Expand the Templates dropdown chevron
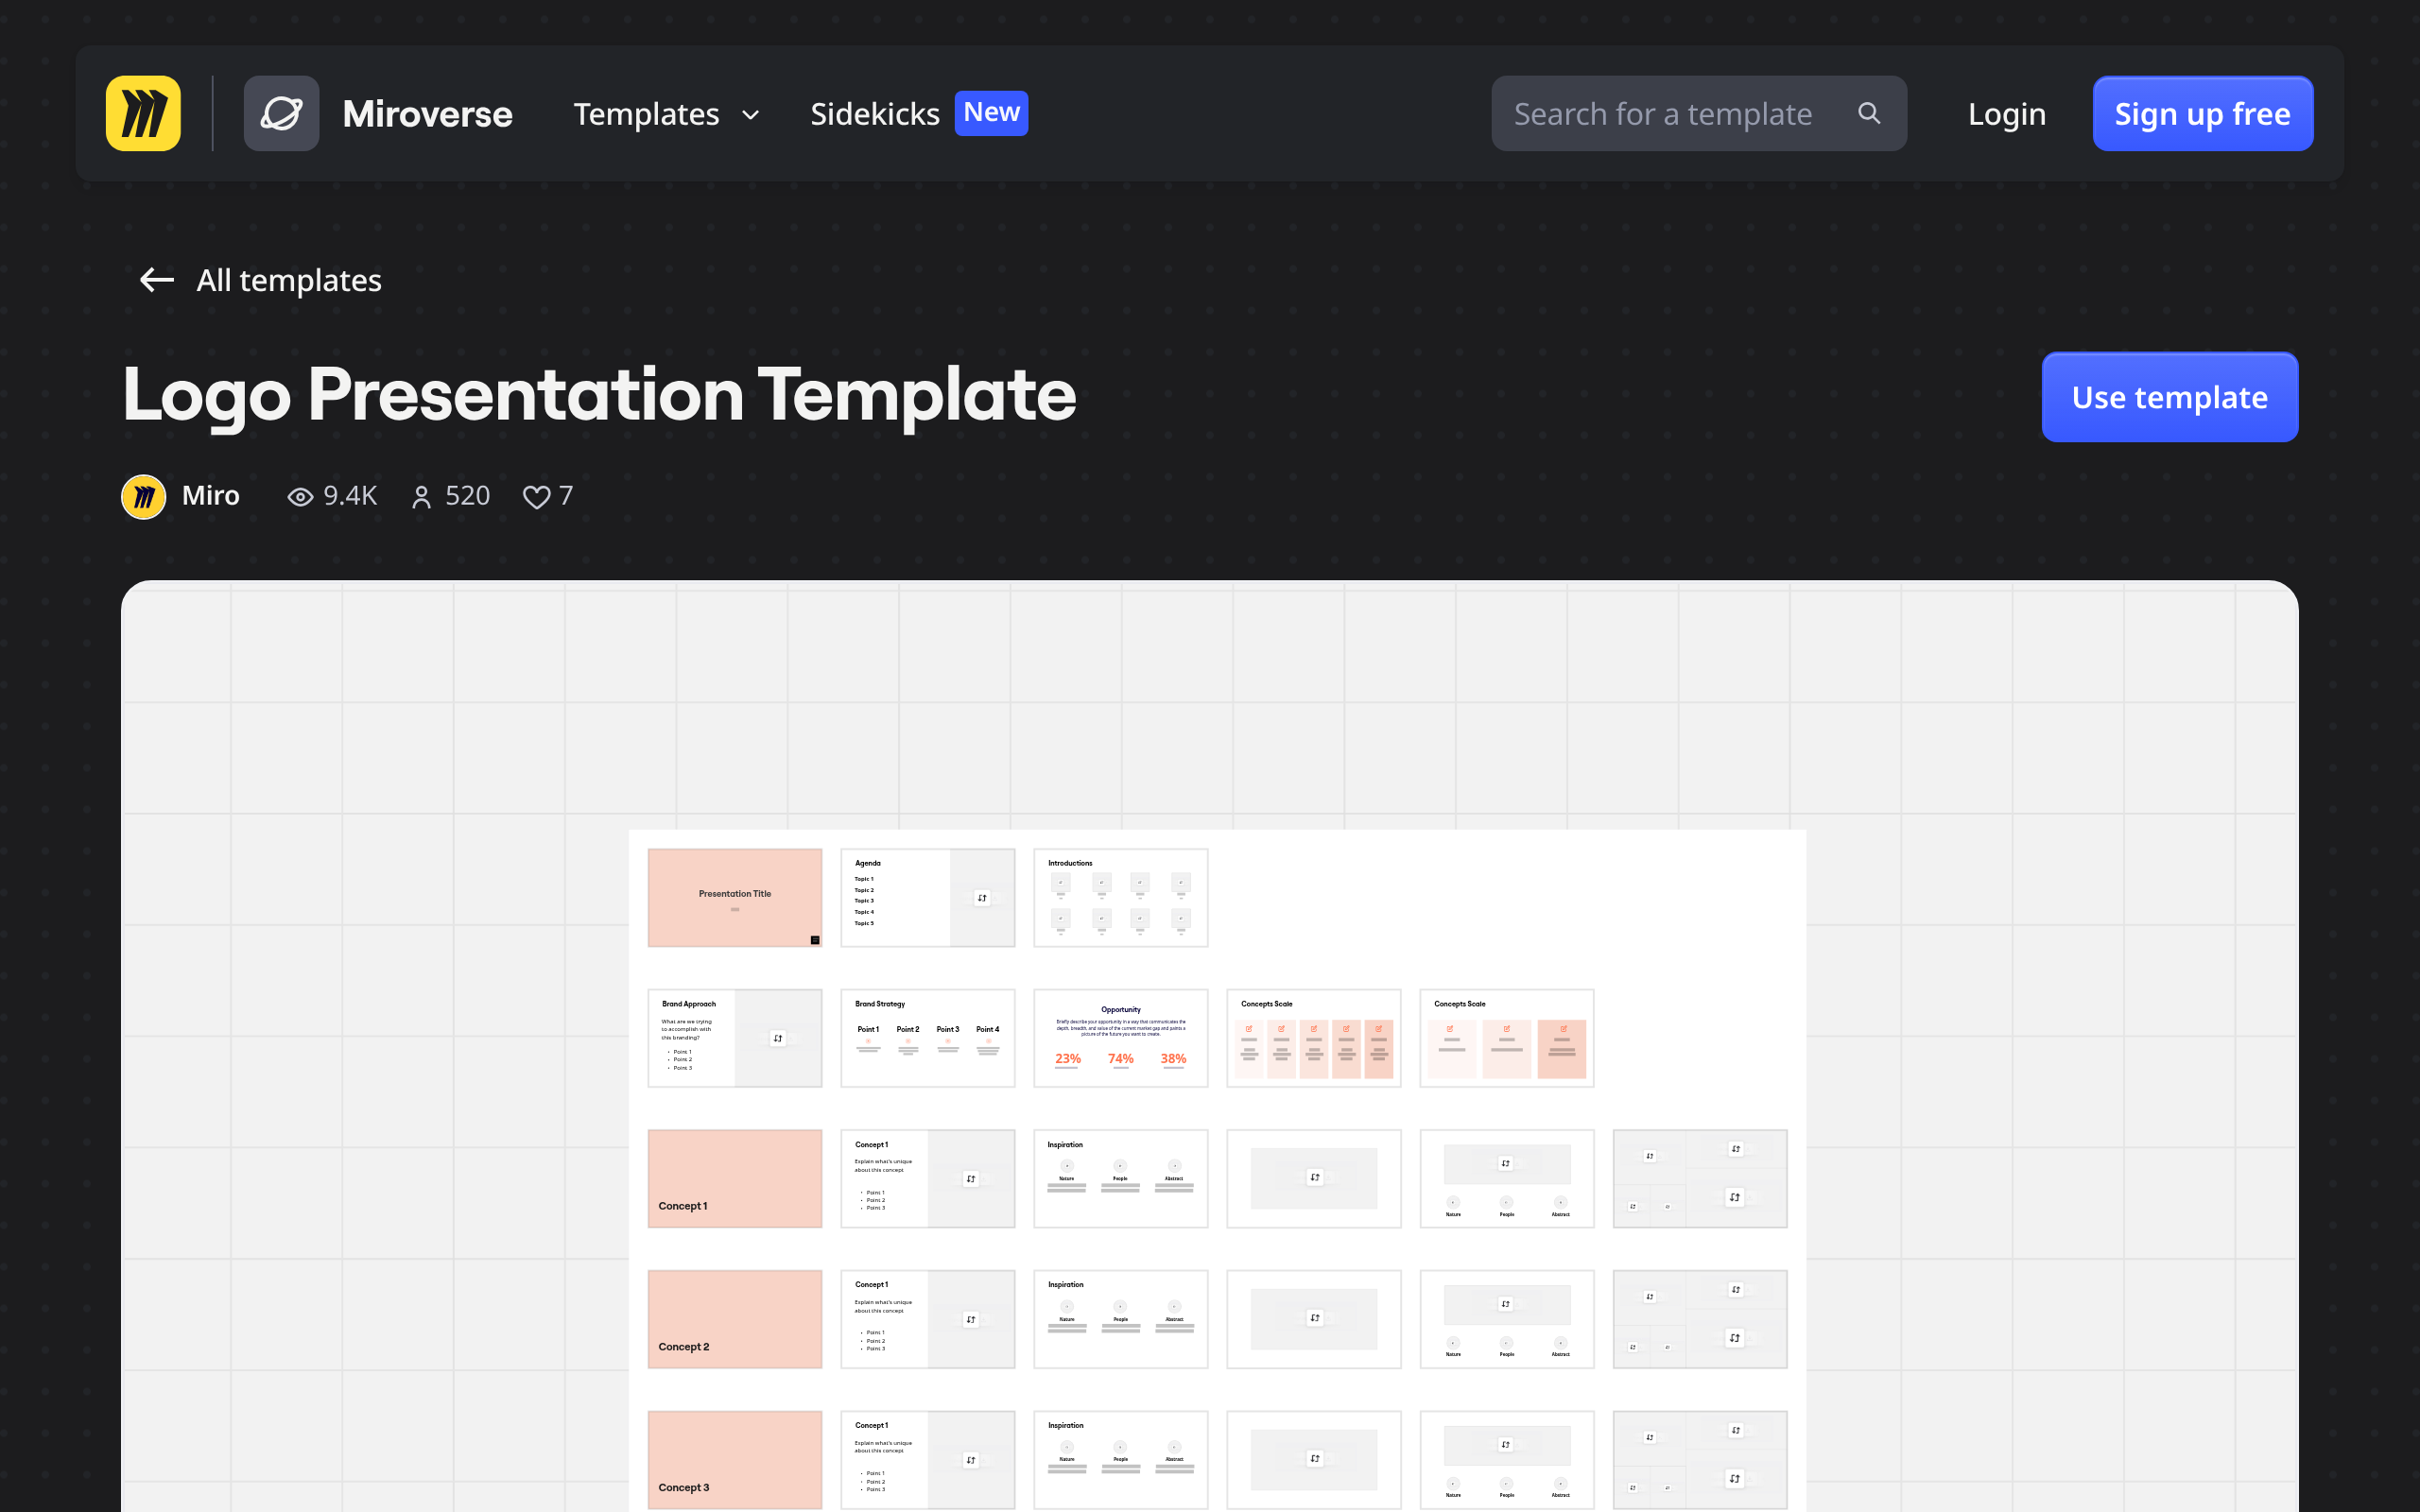Screen dimensions: 2420x1512 [x=751, y=115]
